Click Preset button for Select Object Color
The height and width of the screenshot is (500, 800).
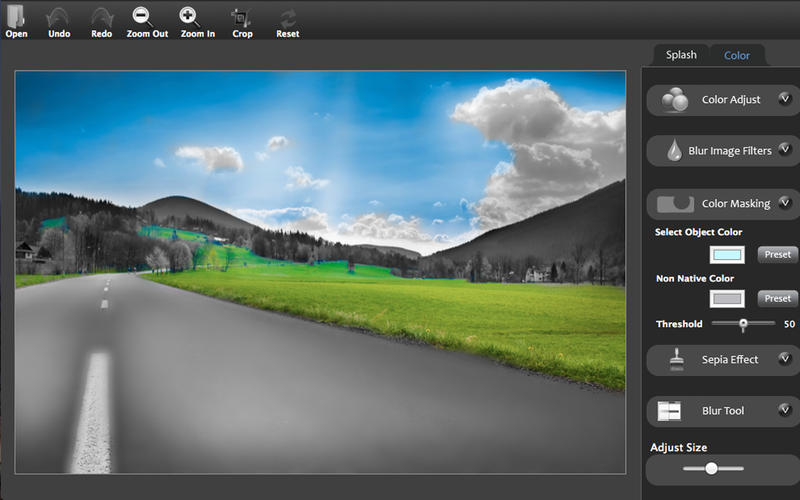(x=777, y=254)
